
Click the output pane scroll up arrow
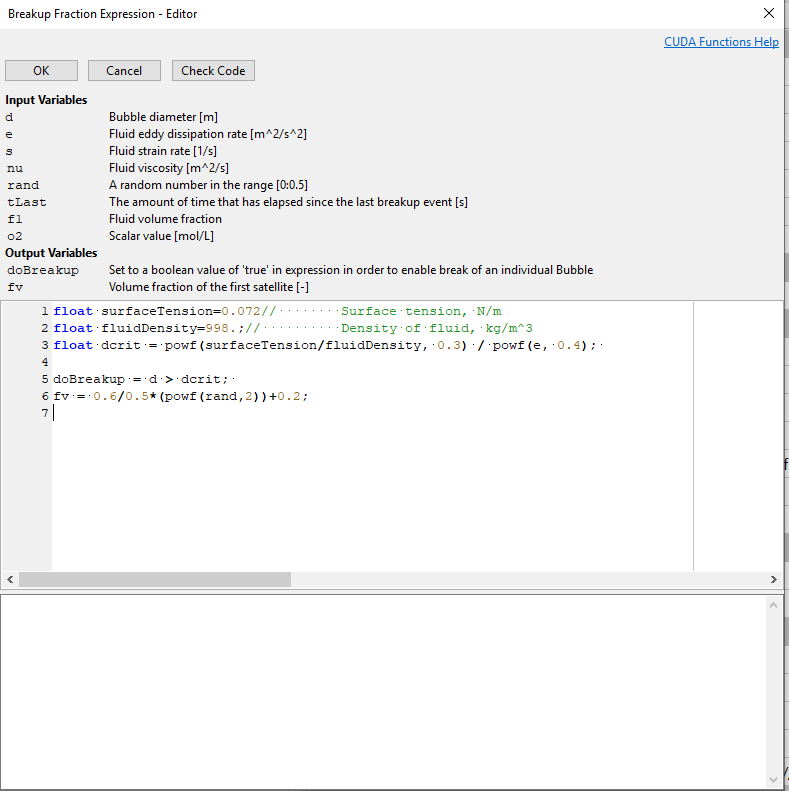point(773,605)
